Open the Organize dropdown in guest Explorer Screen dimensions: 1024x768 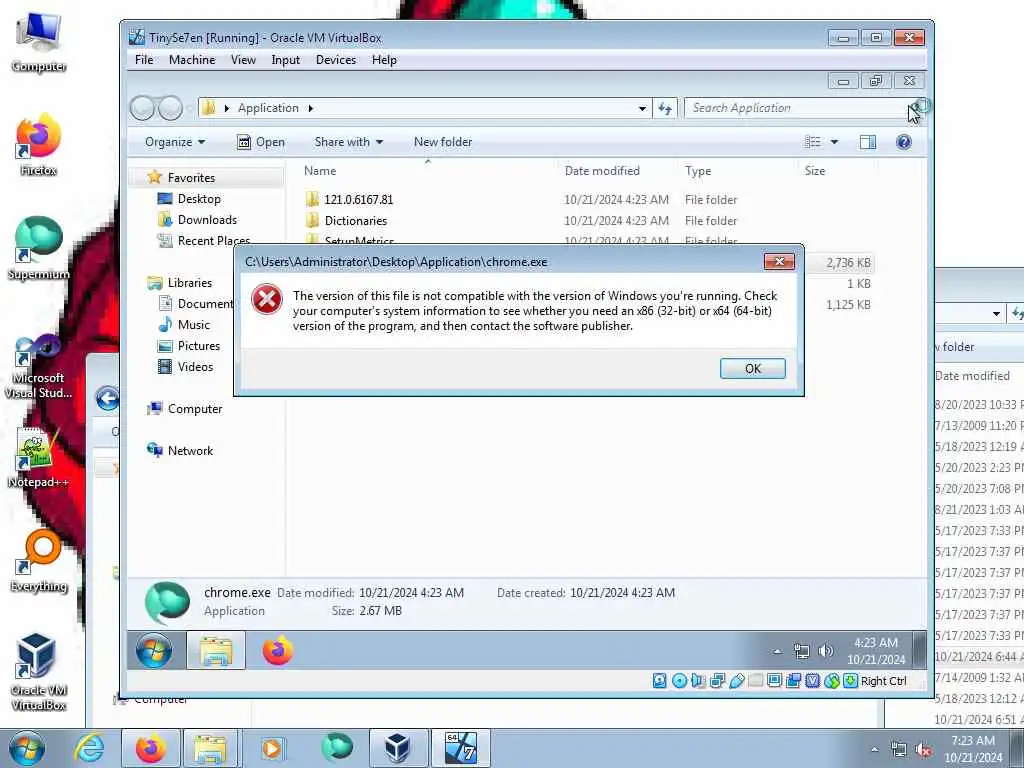pos(174,142)
